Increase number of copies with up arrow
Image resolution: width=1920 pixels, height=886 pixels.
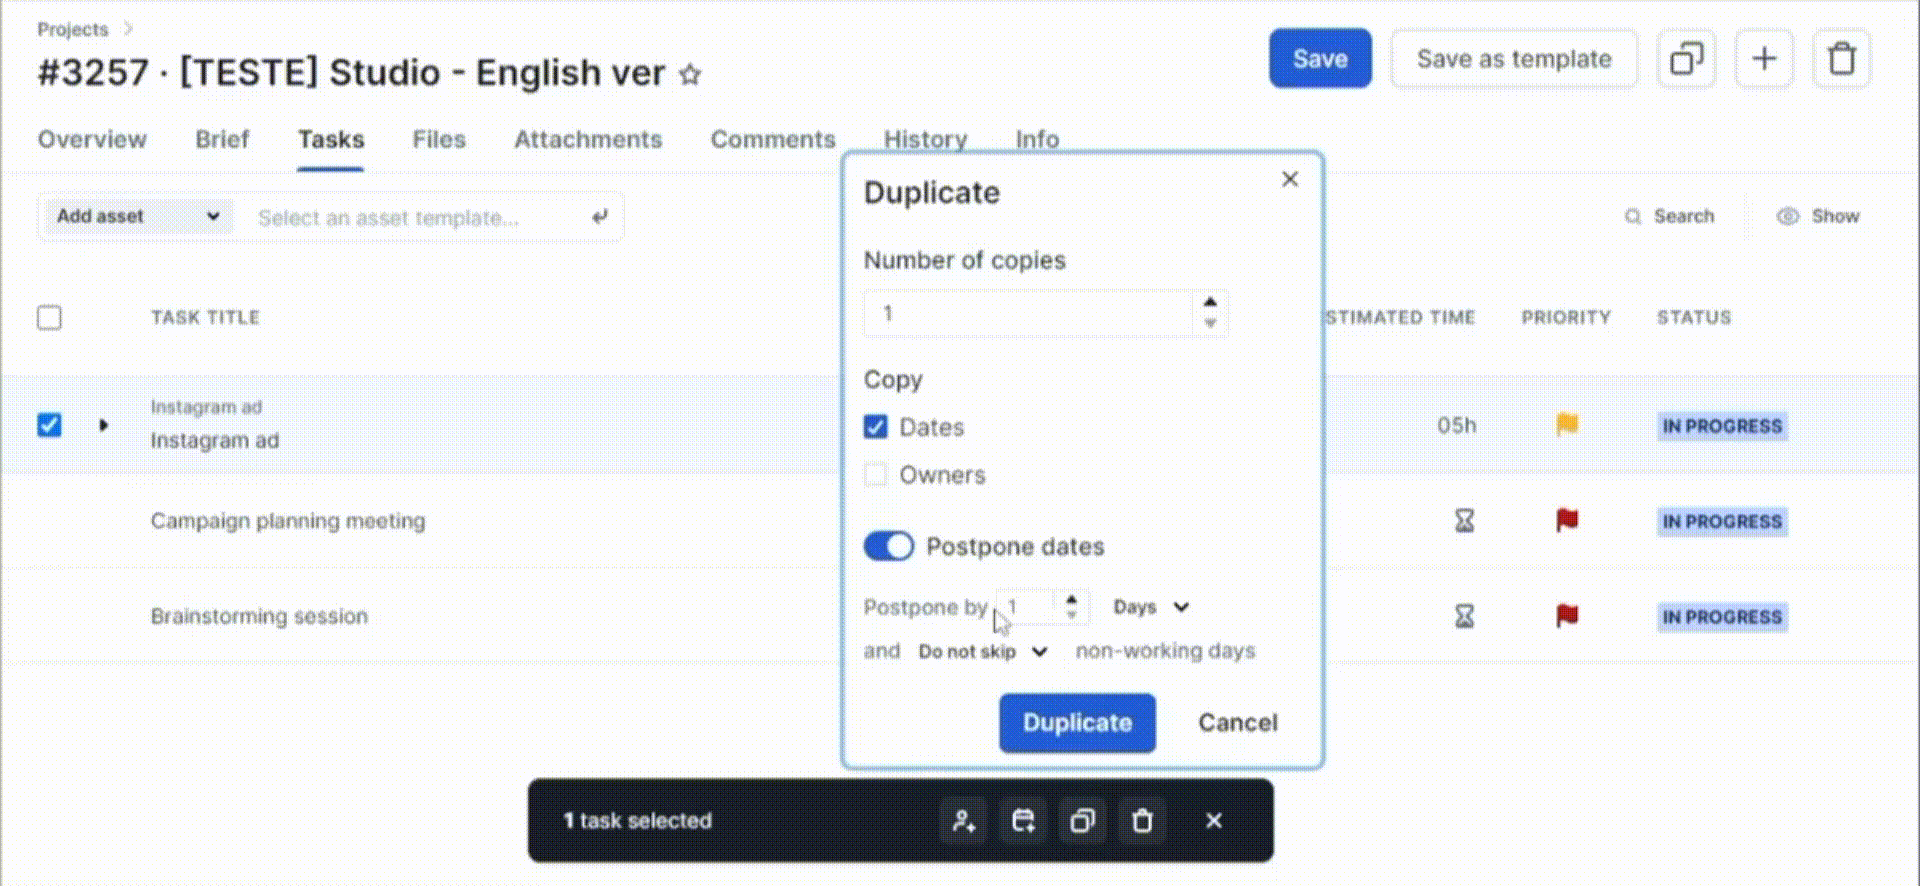(x=1210, y=302)
